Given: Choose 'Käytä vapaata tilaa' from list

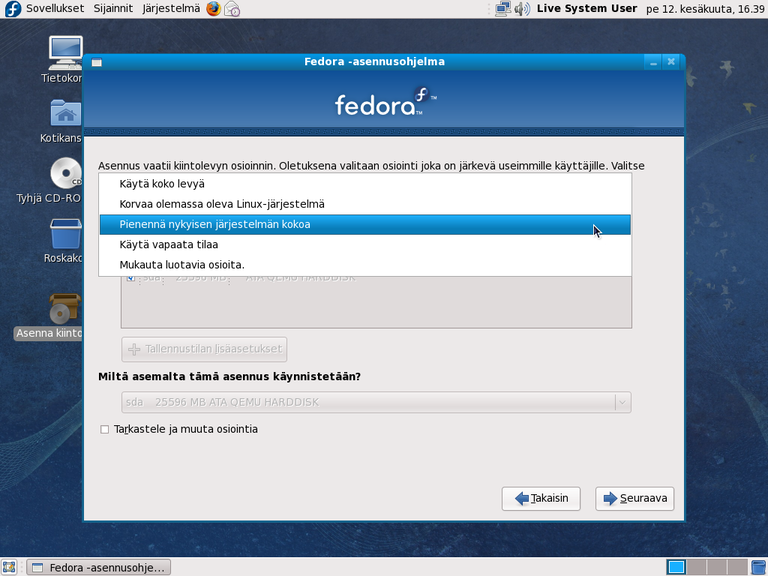Looking at the screenshot, I should 168,245.
